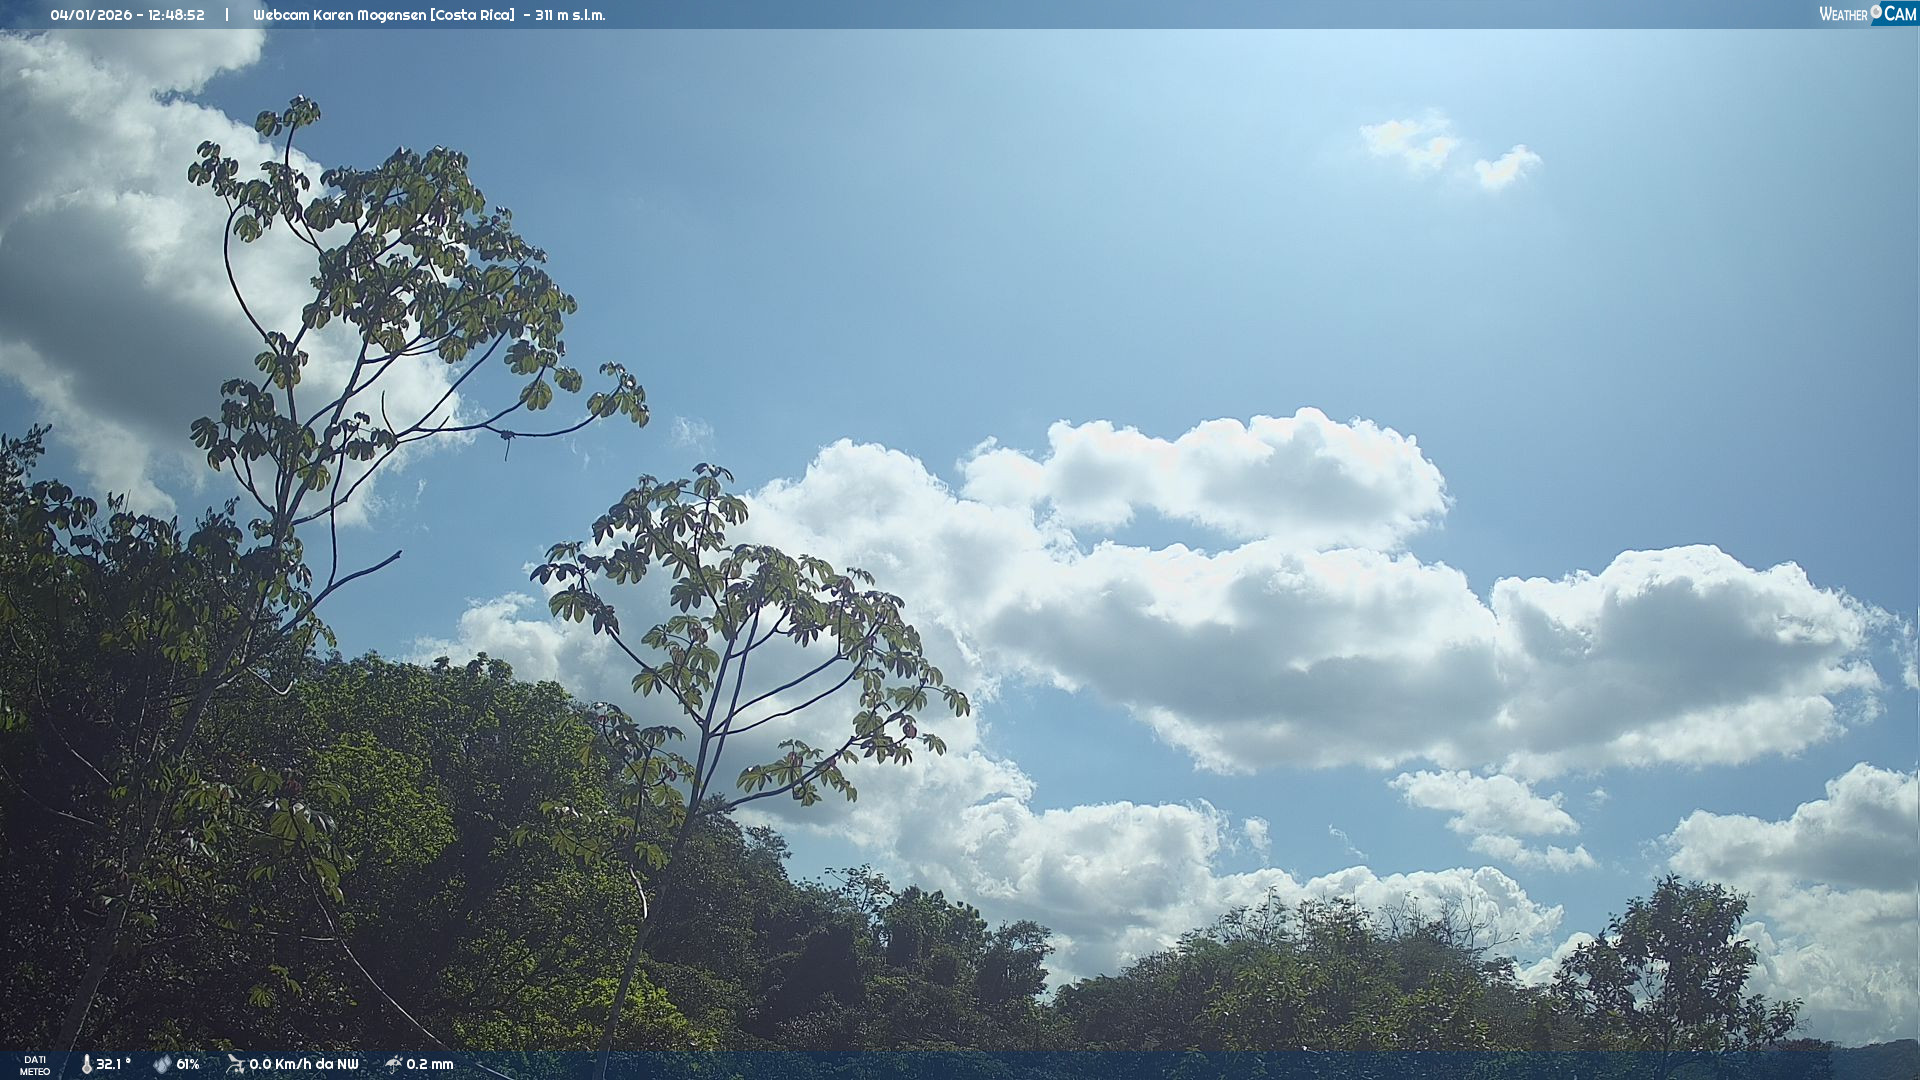Click the thermometer temperature icon
Screen dimensions: 1920x1080
pyautogui.click(x=87, y=1064)
